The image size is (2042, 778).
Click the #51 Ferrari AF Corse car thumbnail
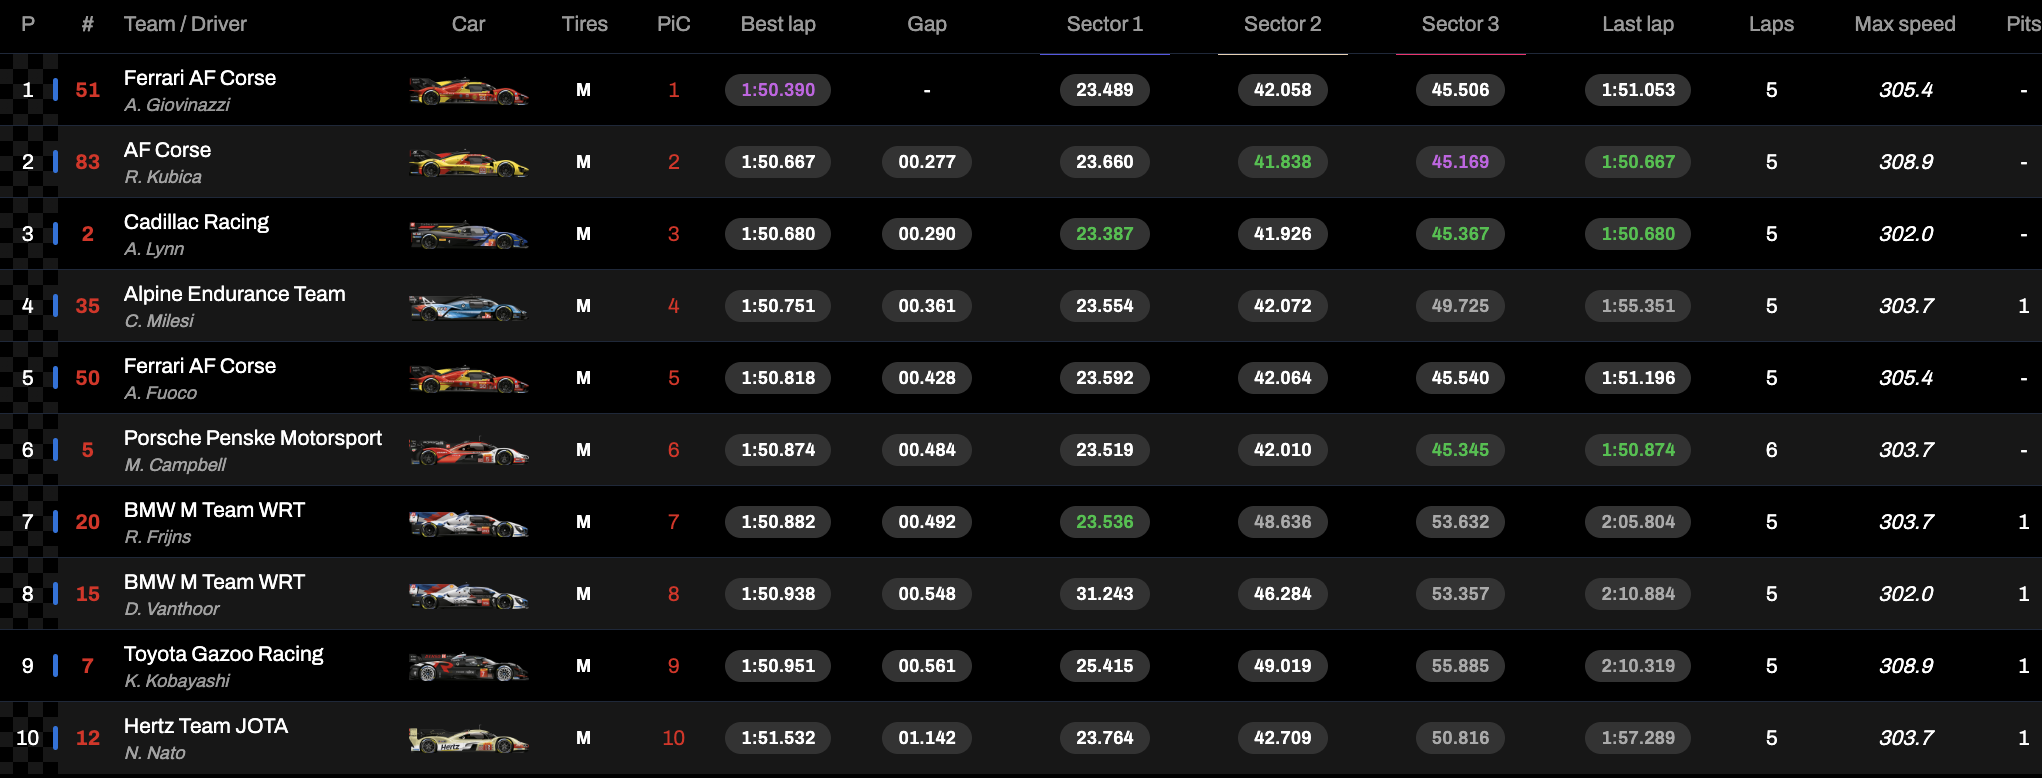pyautogui.click(x=469, y=91)
